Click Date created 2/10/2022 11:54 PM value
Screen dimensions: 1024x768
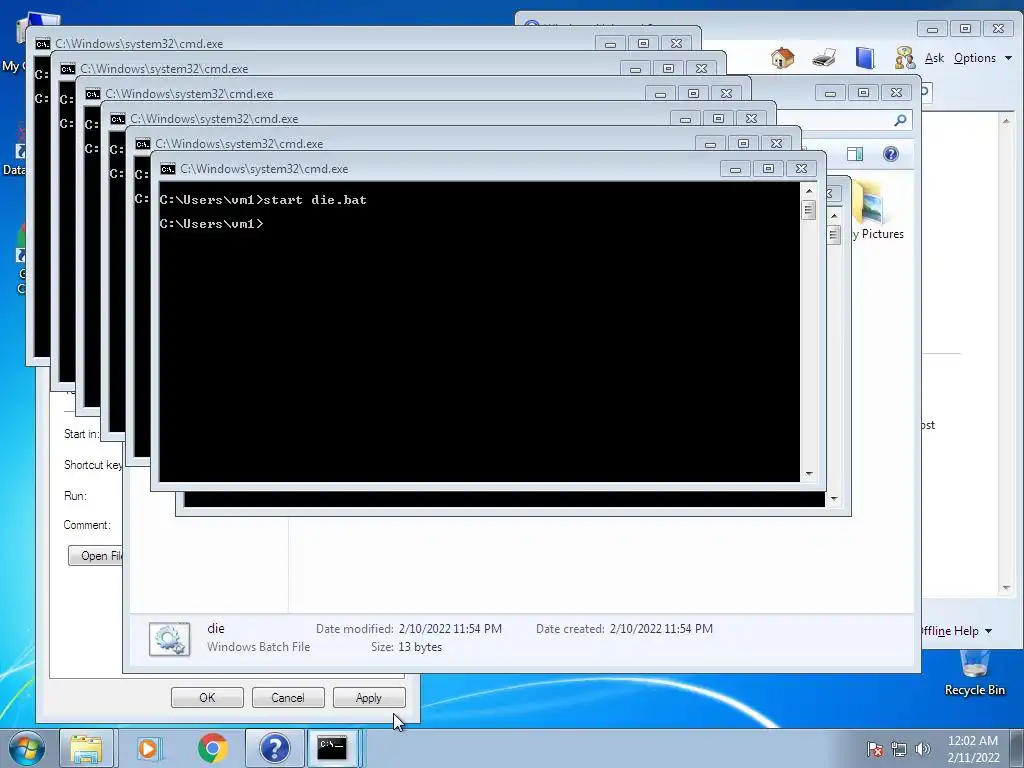(661, 628)
